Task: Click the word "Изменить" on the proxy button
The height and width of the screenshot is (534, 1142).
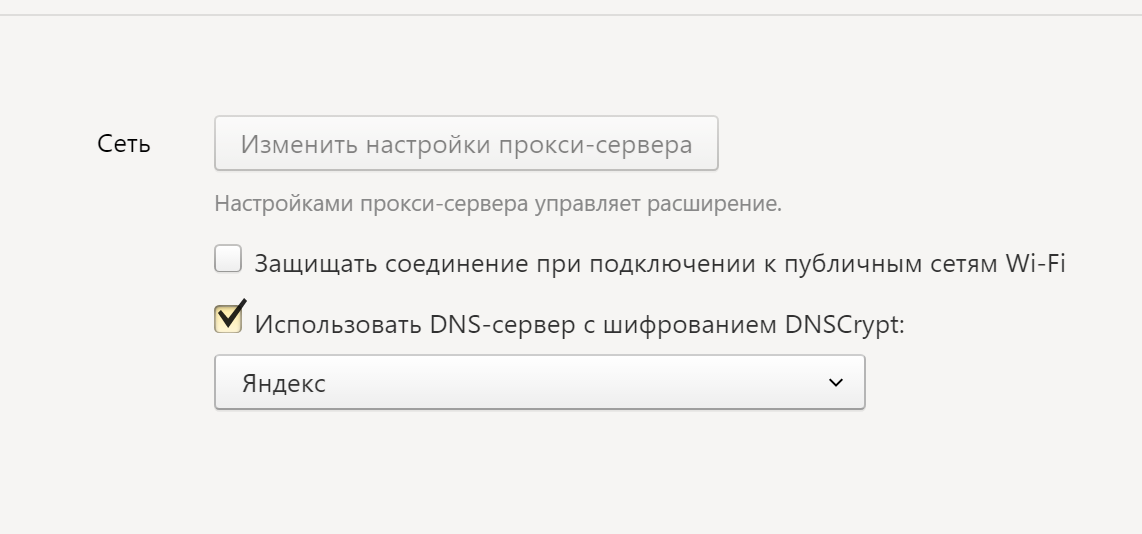Action: (x=297, y=144)
